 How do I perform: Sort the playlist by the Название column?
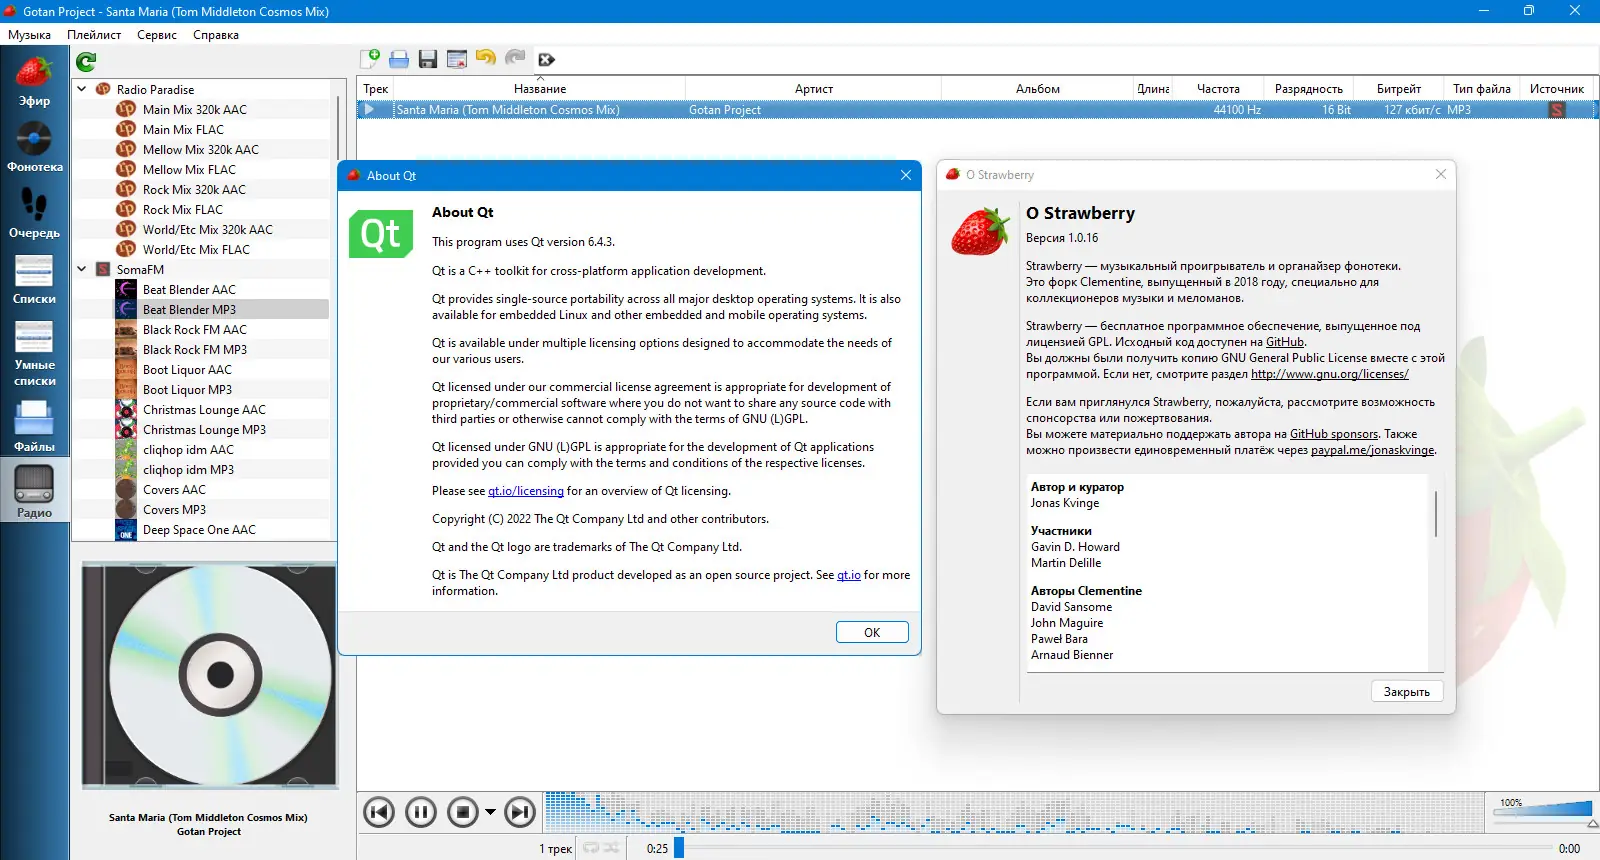[x=540, y=89]
